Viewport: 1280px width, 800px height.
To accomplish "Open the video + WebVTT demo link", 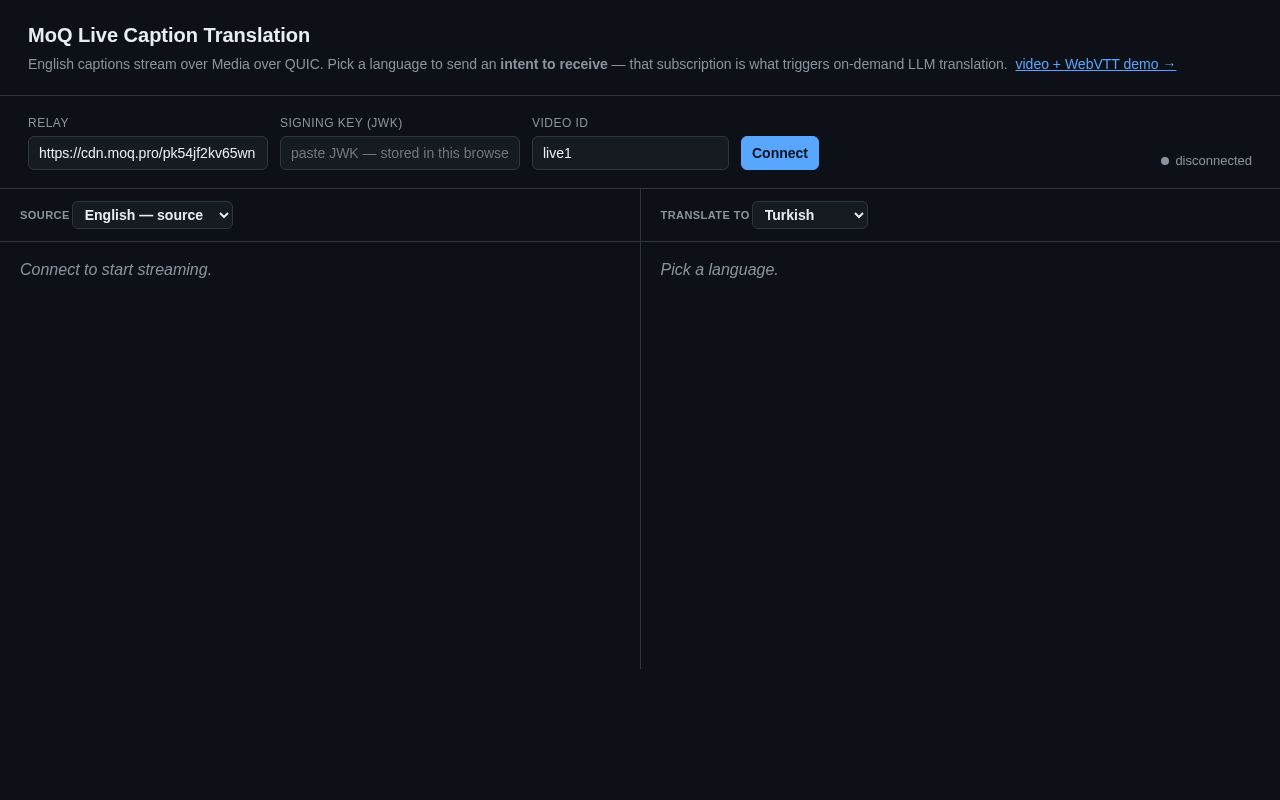I will [1095, 64].
